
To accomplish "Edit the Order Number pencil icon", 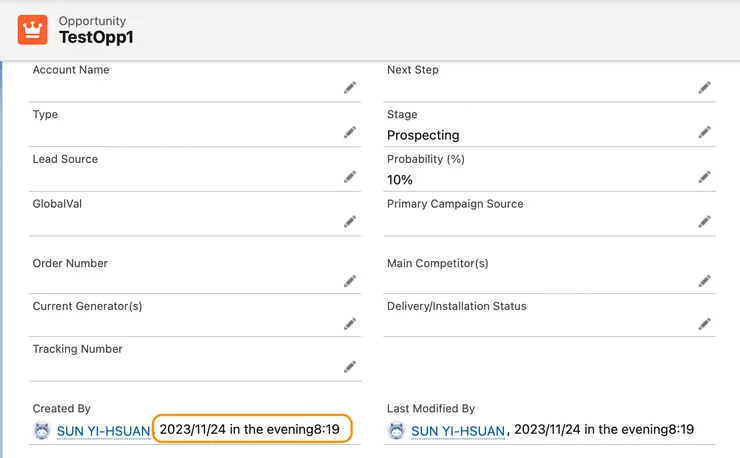I will pos(350,281).
